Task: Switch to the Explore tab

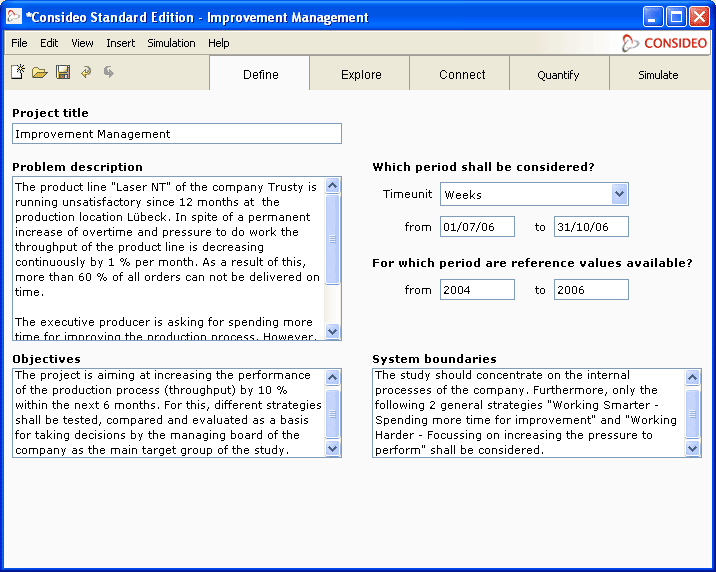Action: [x=361, y=74]
